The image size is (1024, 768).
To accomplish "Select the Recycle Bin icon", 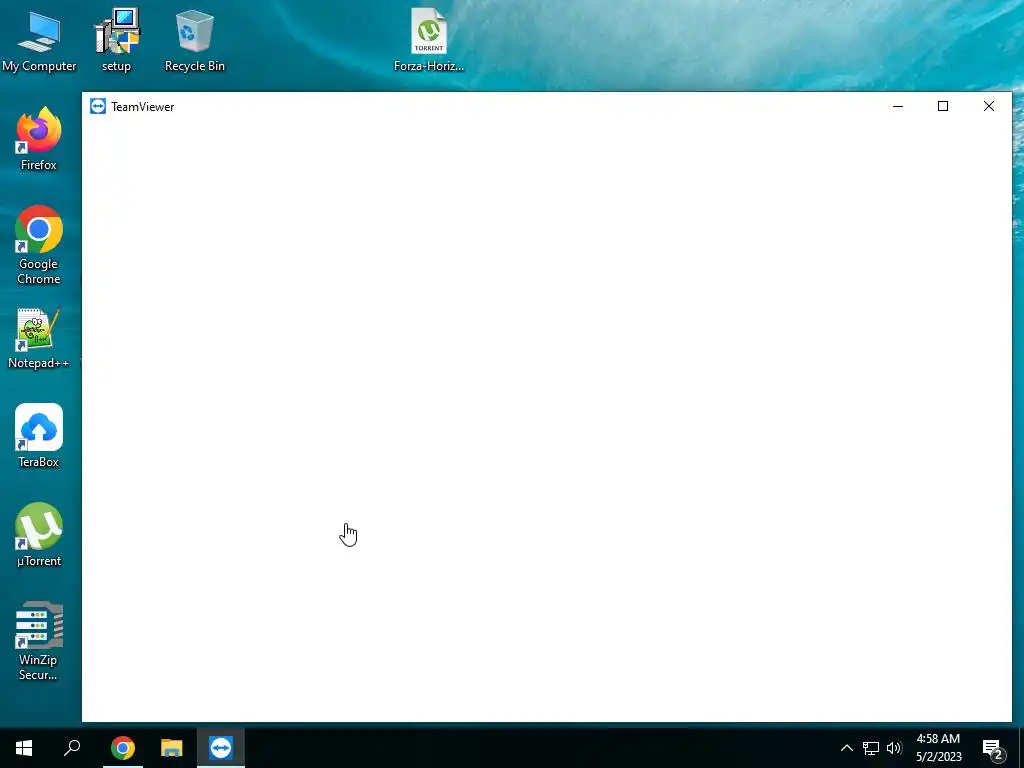I will coord(195,40).
